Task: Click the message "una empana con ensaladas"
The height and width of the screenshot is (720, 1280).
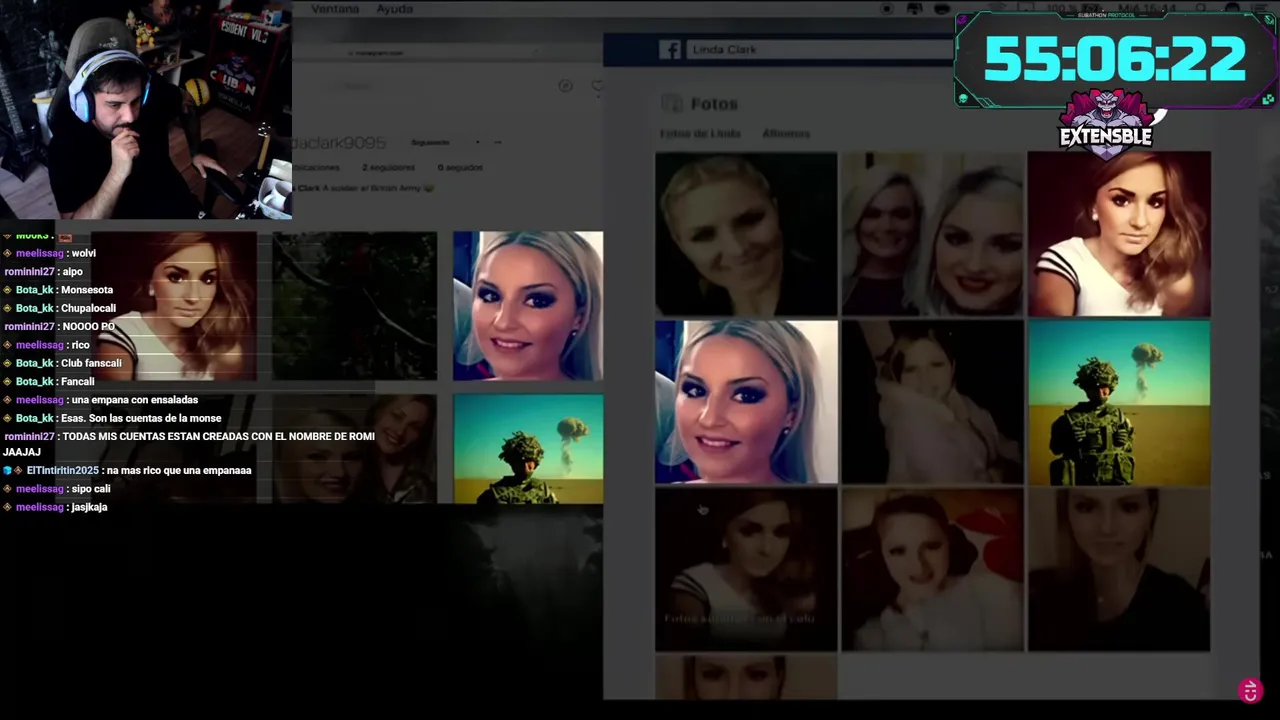Action: pyautogui.click(x=135, y=400)
